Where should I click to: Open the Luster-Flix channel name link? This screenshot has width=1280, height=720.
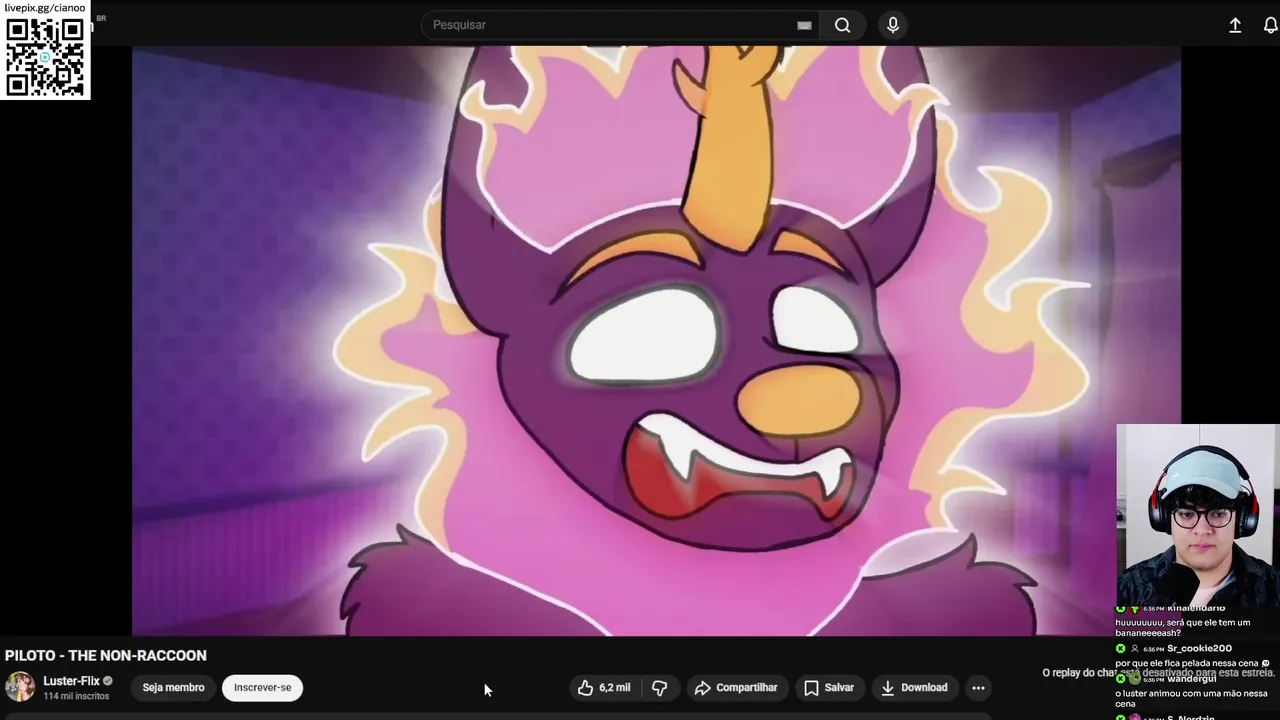pos(71,681)
